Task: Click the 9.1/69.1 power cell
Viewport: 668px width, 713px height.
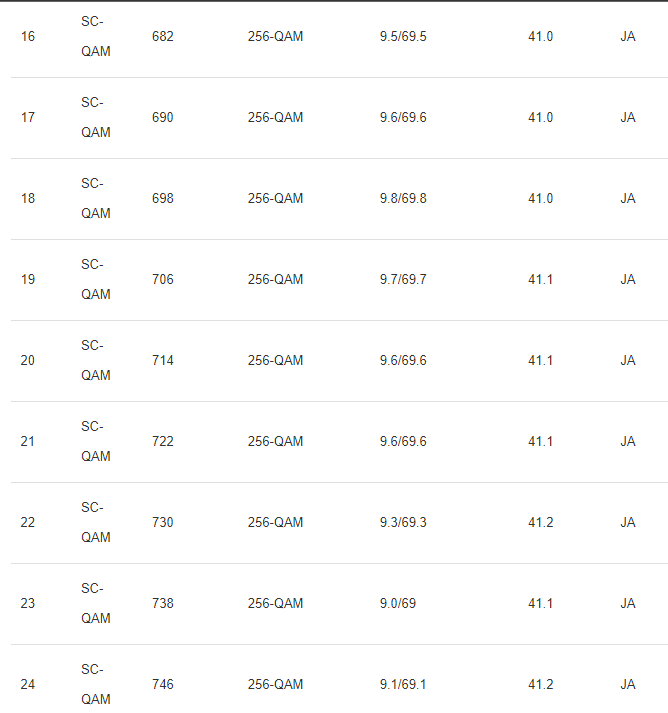Action: (403, 685)
